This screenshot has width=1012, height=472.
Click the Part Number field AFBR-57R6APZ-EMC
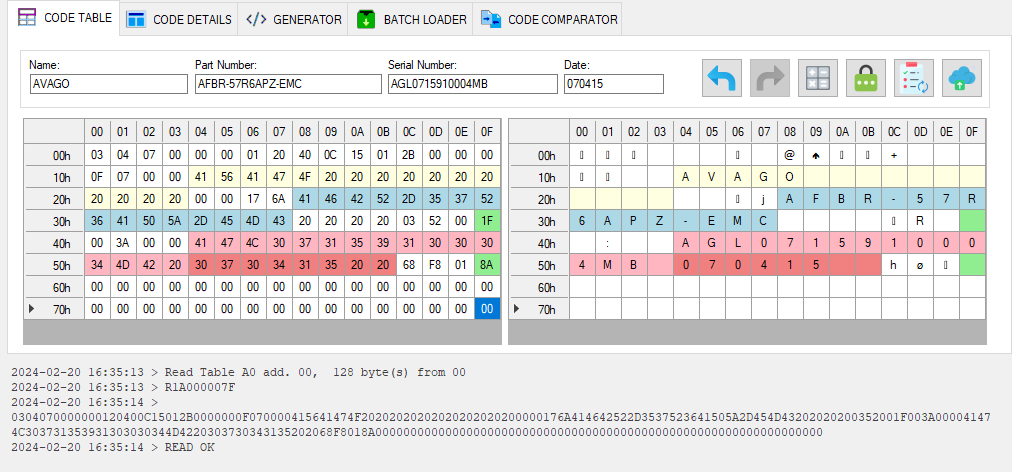tap(288, 84)
